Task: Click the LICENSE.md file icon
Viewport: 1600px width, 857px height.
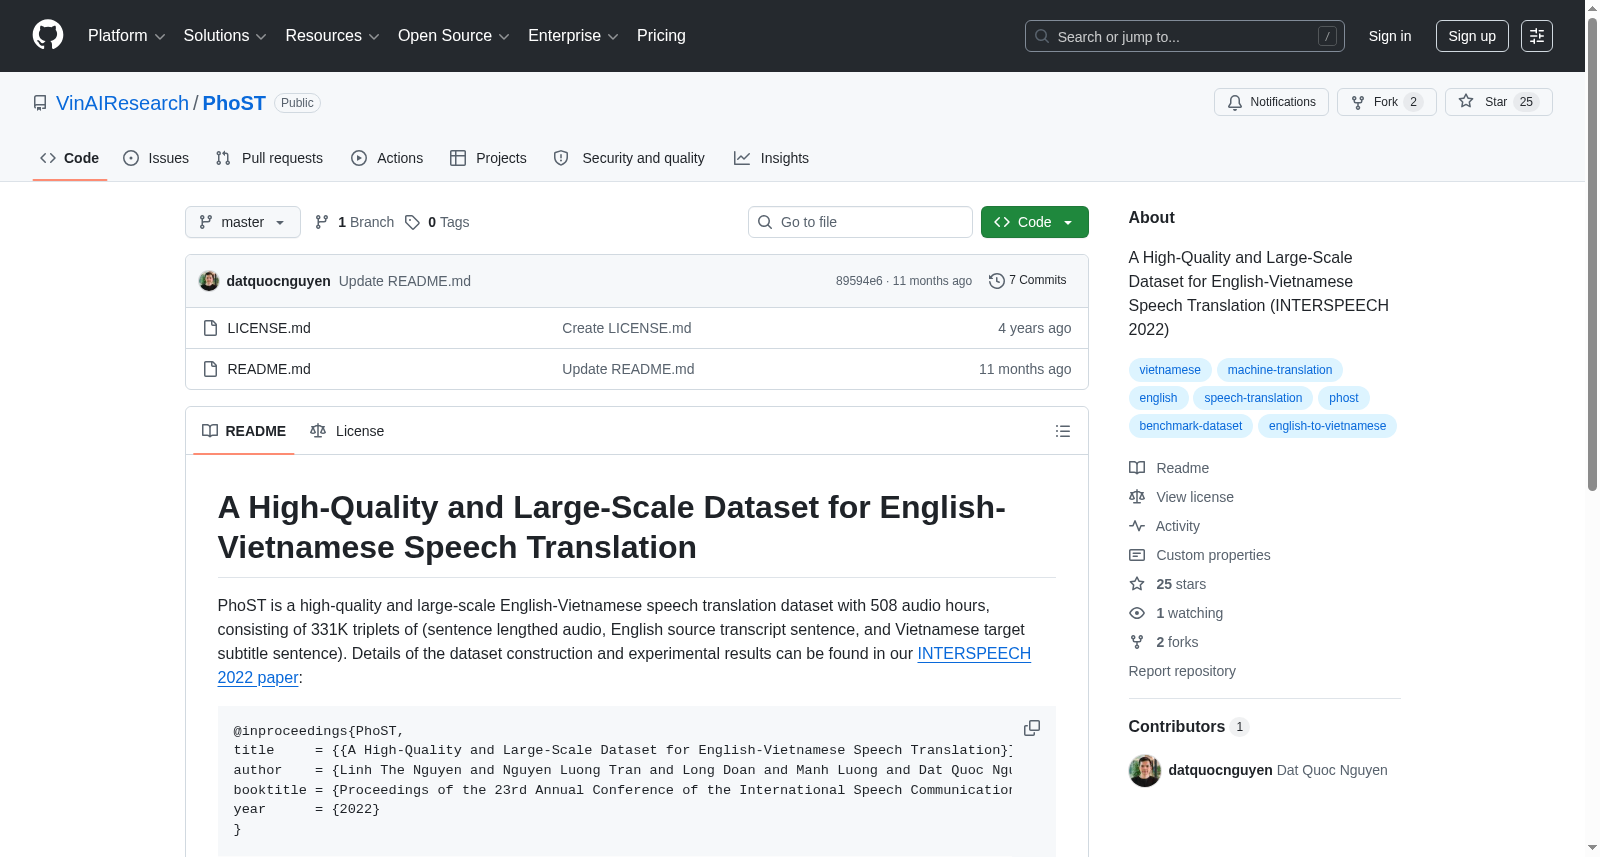Action: pyautogui.click(x=210, y=328)
